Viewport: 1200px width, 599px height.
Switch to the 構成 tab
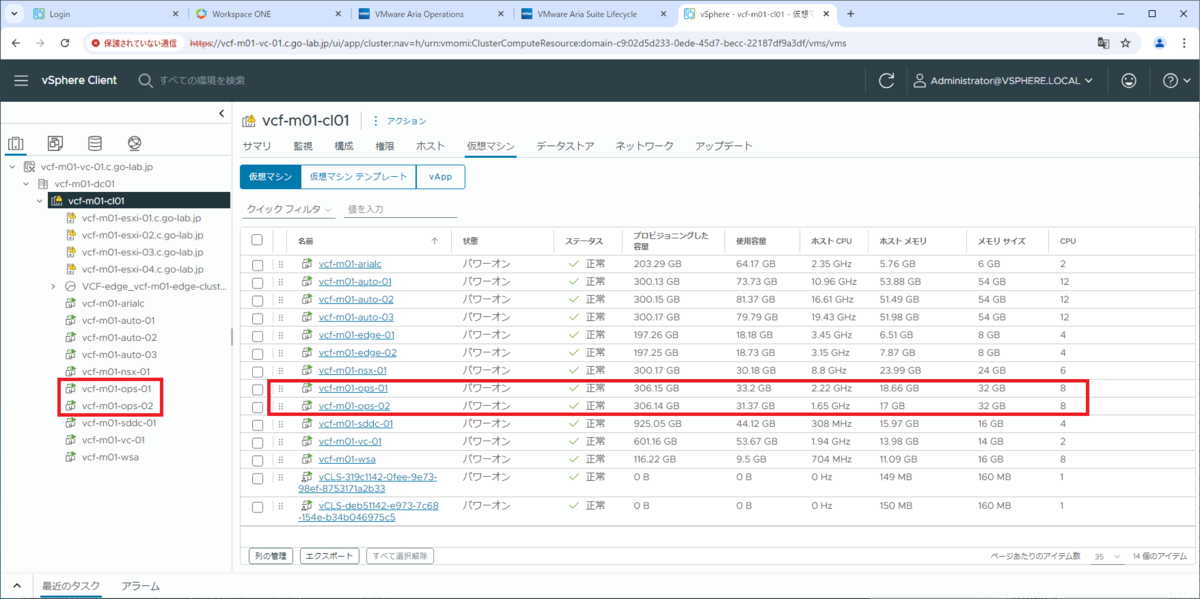343,146
